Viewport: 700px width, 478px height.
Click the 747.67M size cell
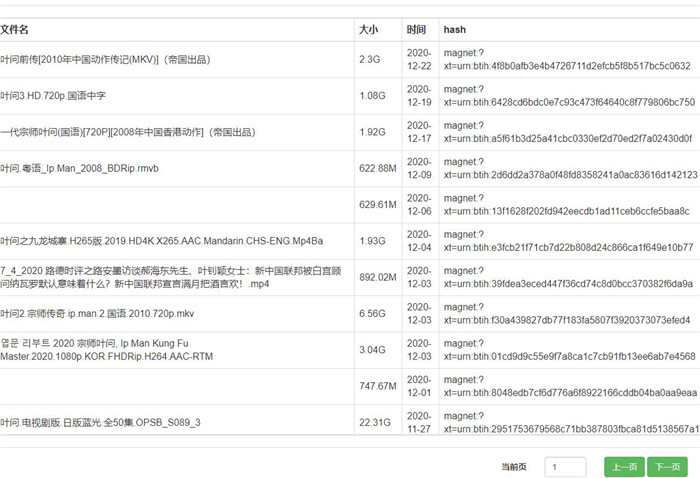(x=378, y=386)
